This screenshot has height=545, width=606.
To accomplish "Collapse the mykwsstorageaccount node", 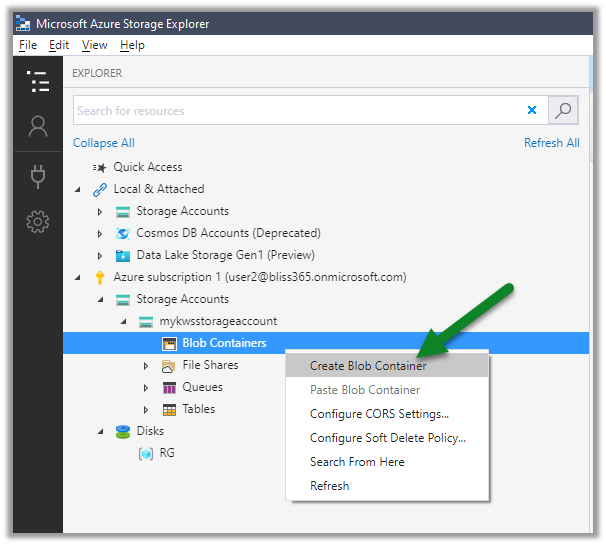I will pos(123,321).
